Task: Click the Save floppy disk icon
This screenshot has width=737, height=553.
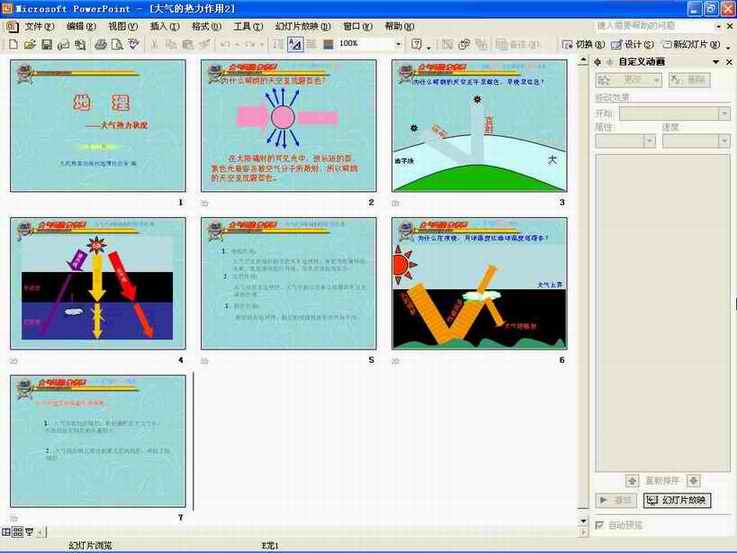Action: (x=47, y=45)
